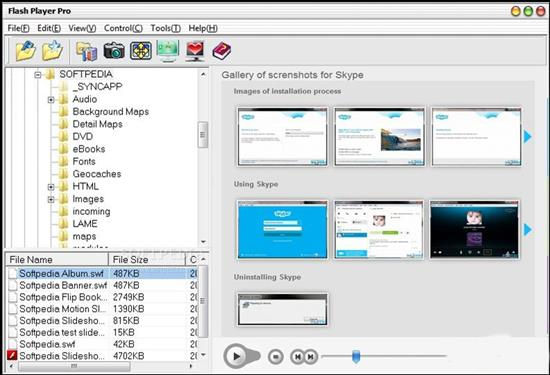Click folder tree scroll down arrow

click(x=203, y=242)
